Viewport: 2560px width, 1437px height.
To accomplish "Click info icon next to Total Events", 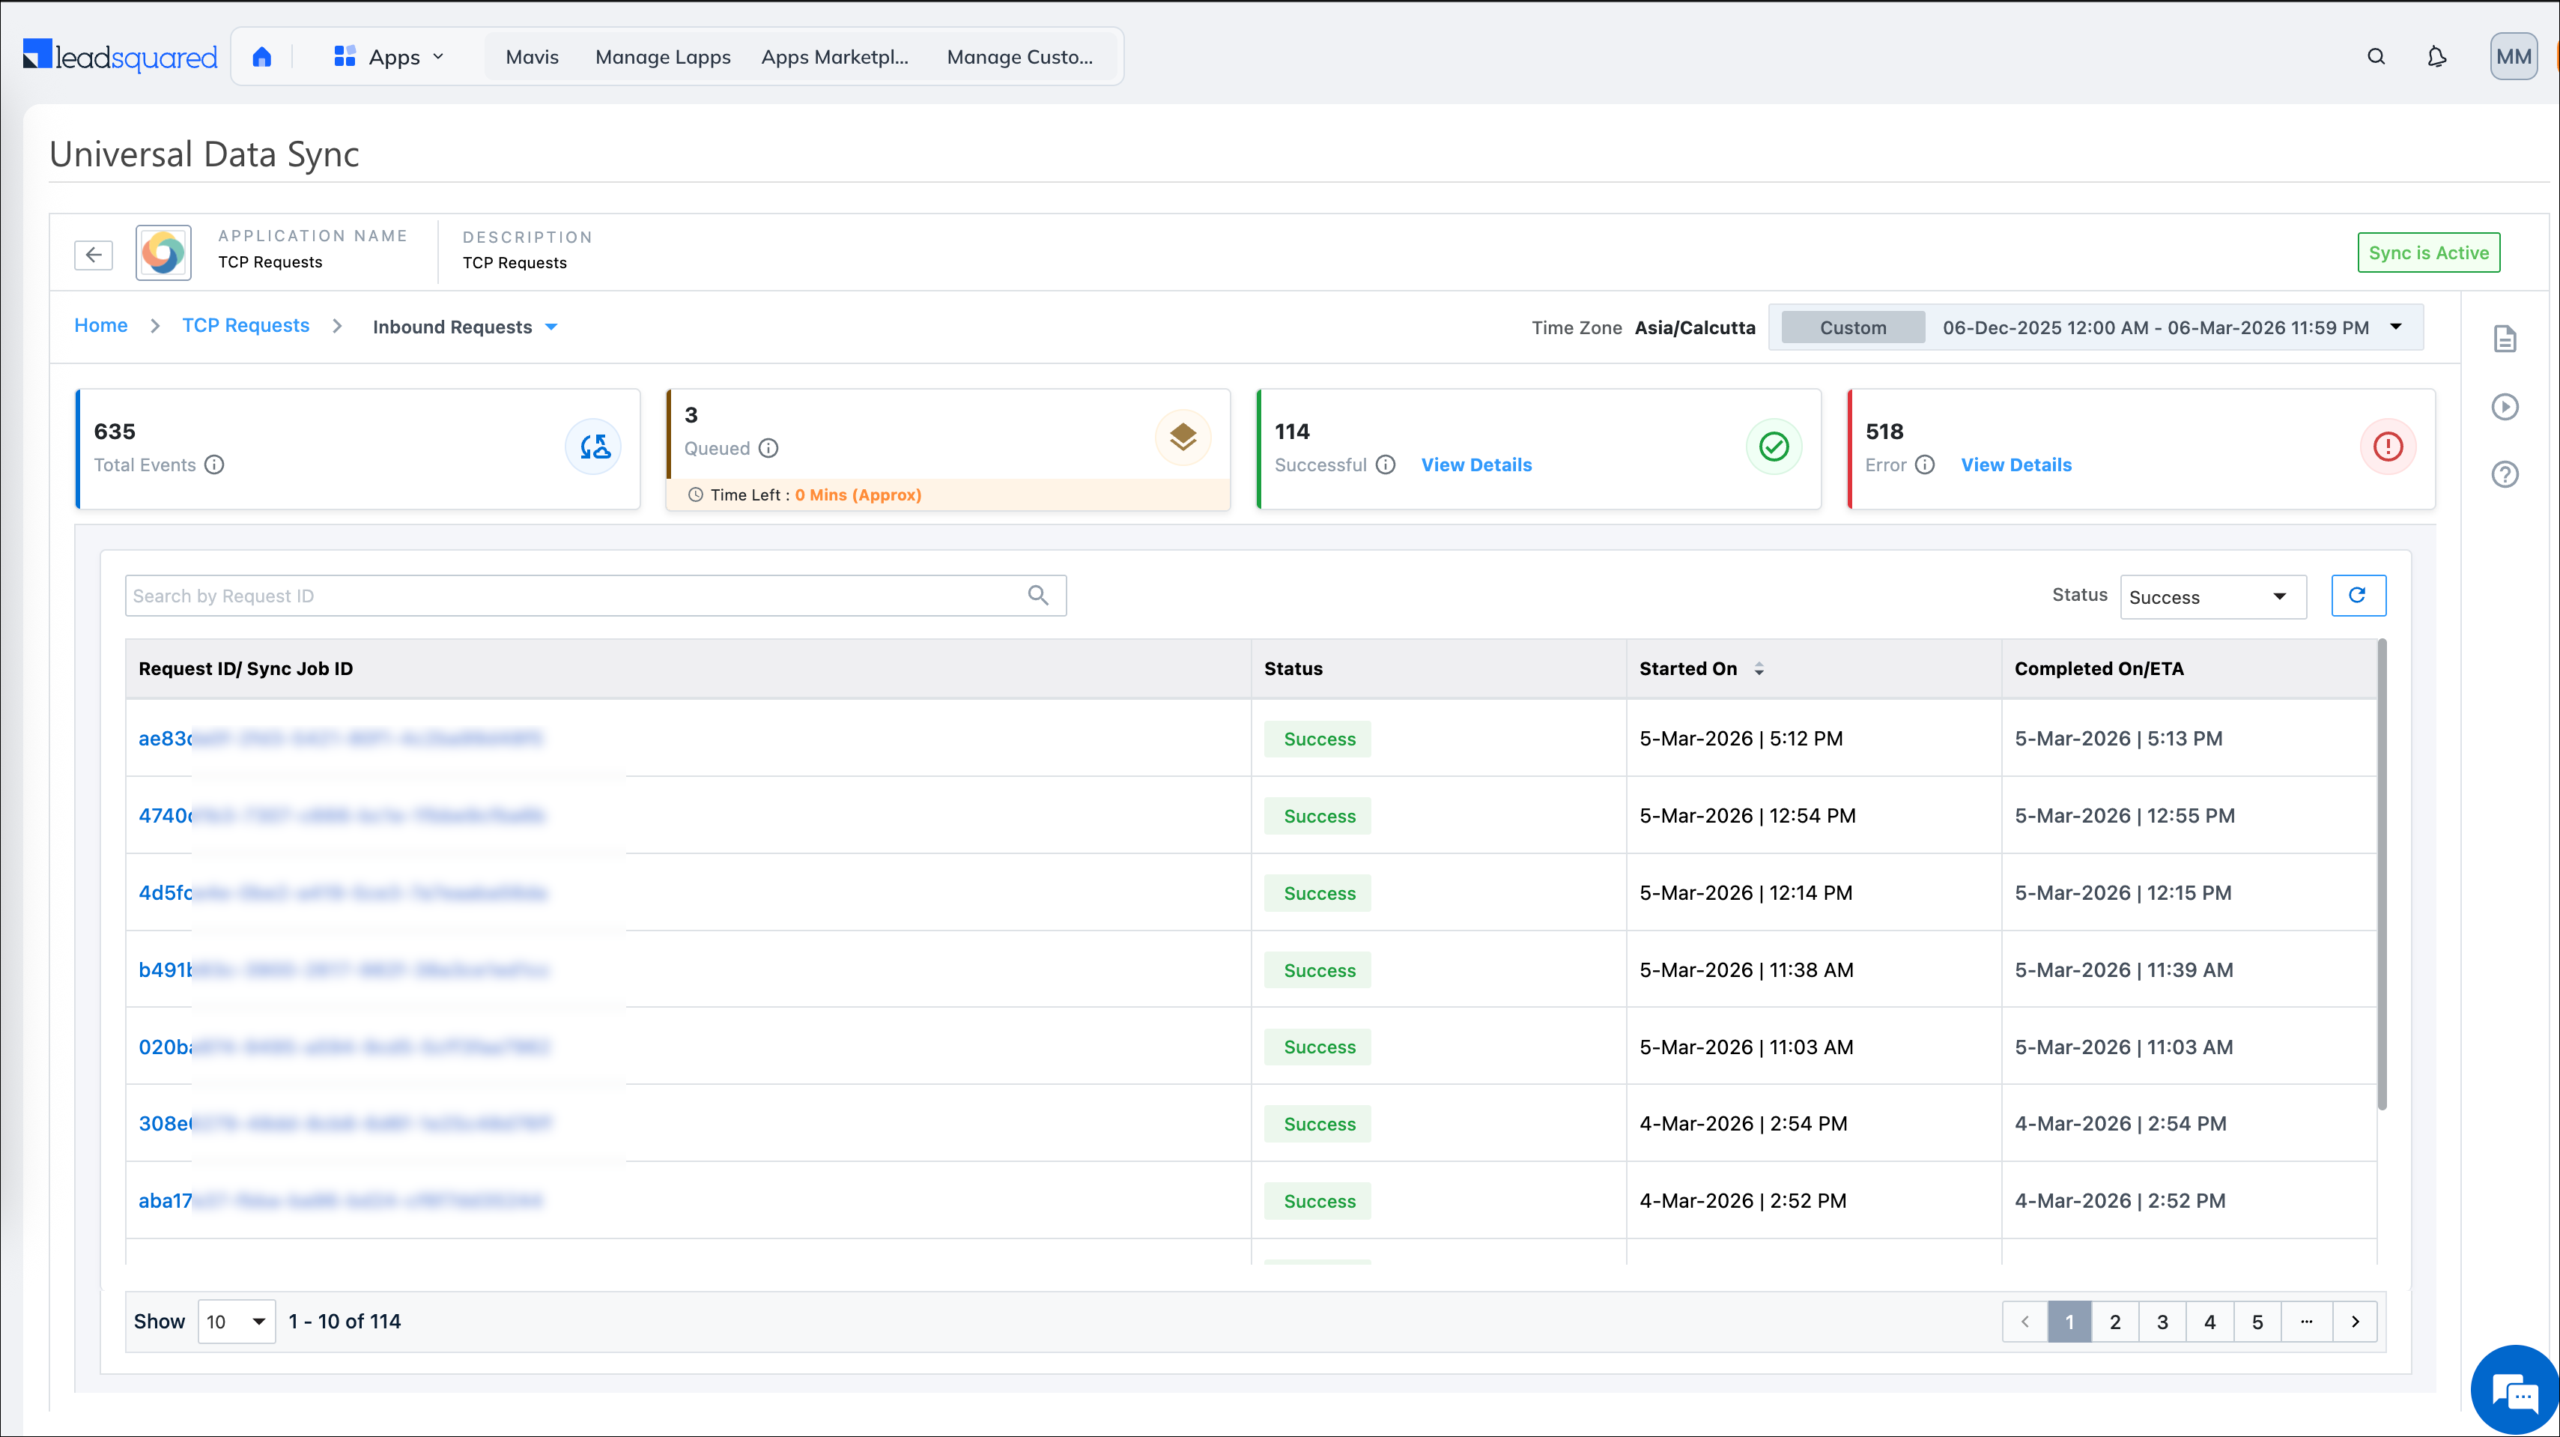I will click(x=214, y=465).
